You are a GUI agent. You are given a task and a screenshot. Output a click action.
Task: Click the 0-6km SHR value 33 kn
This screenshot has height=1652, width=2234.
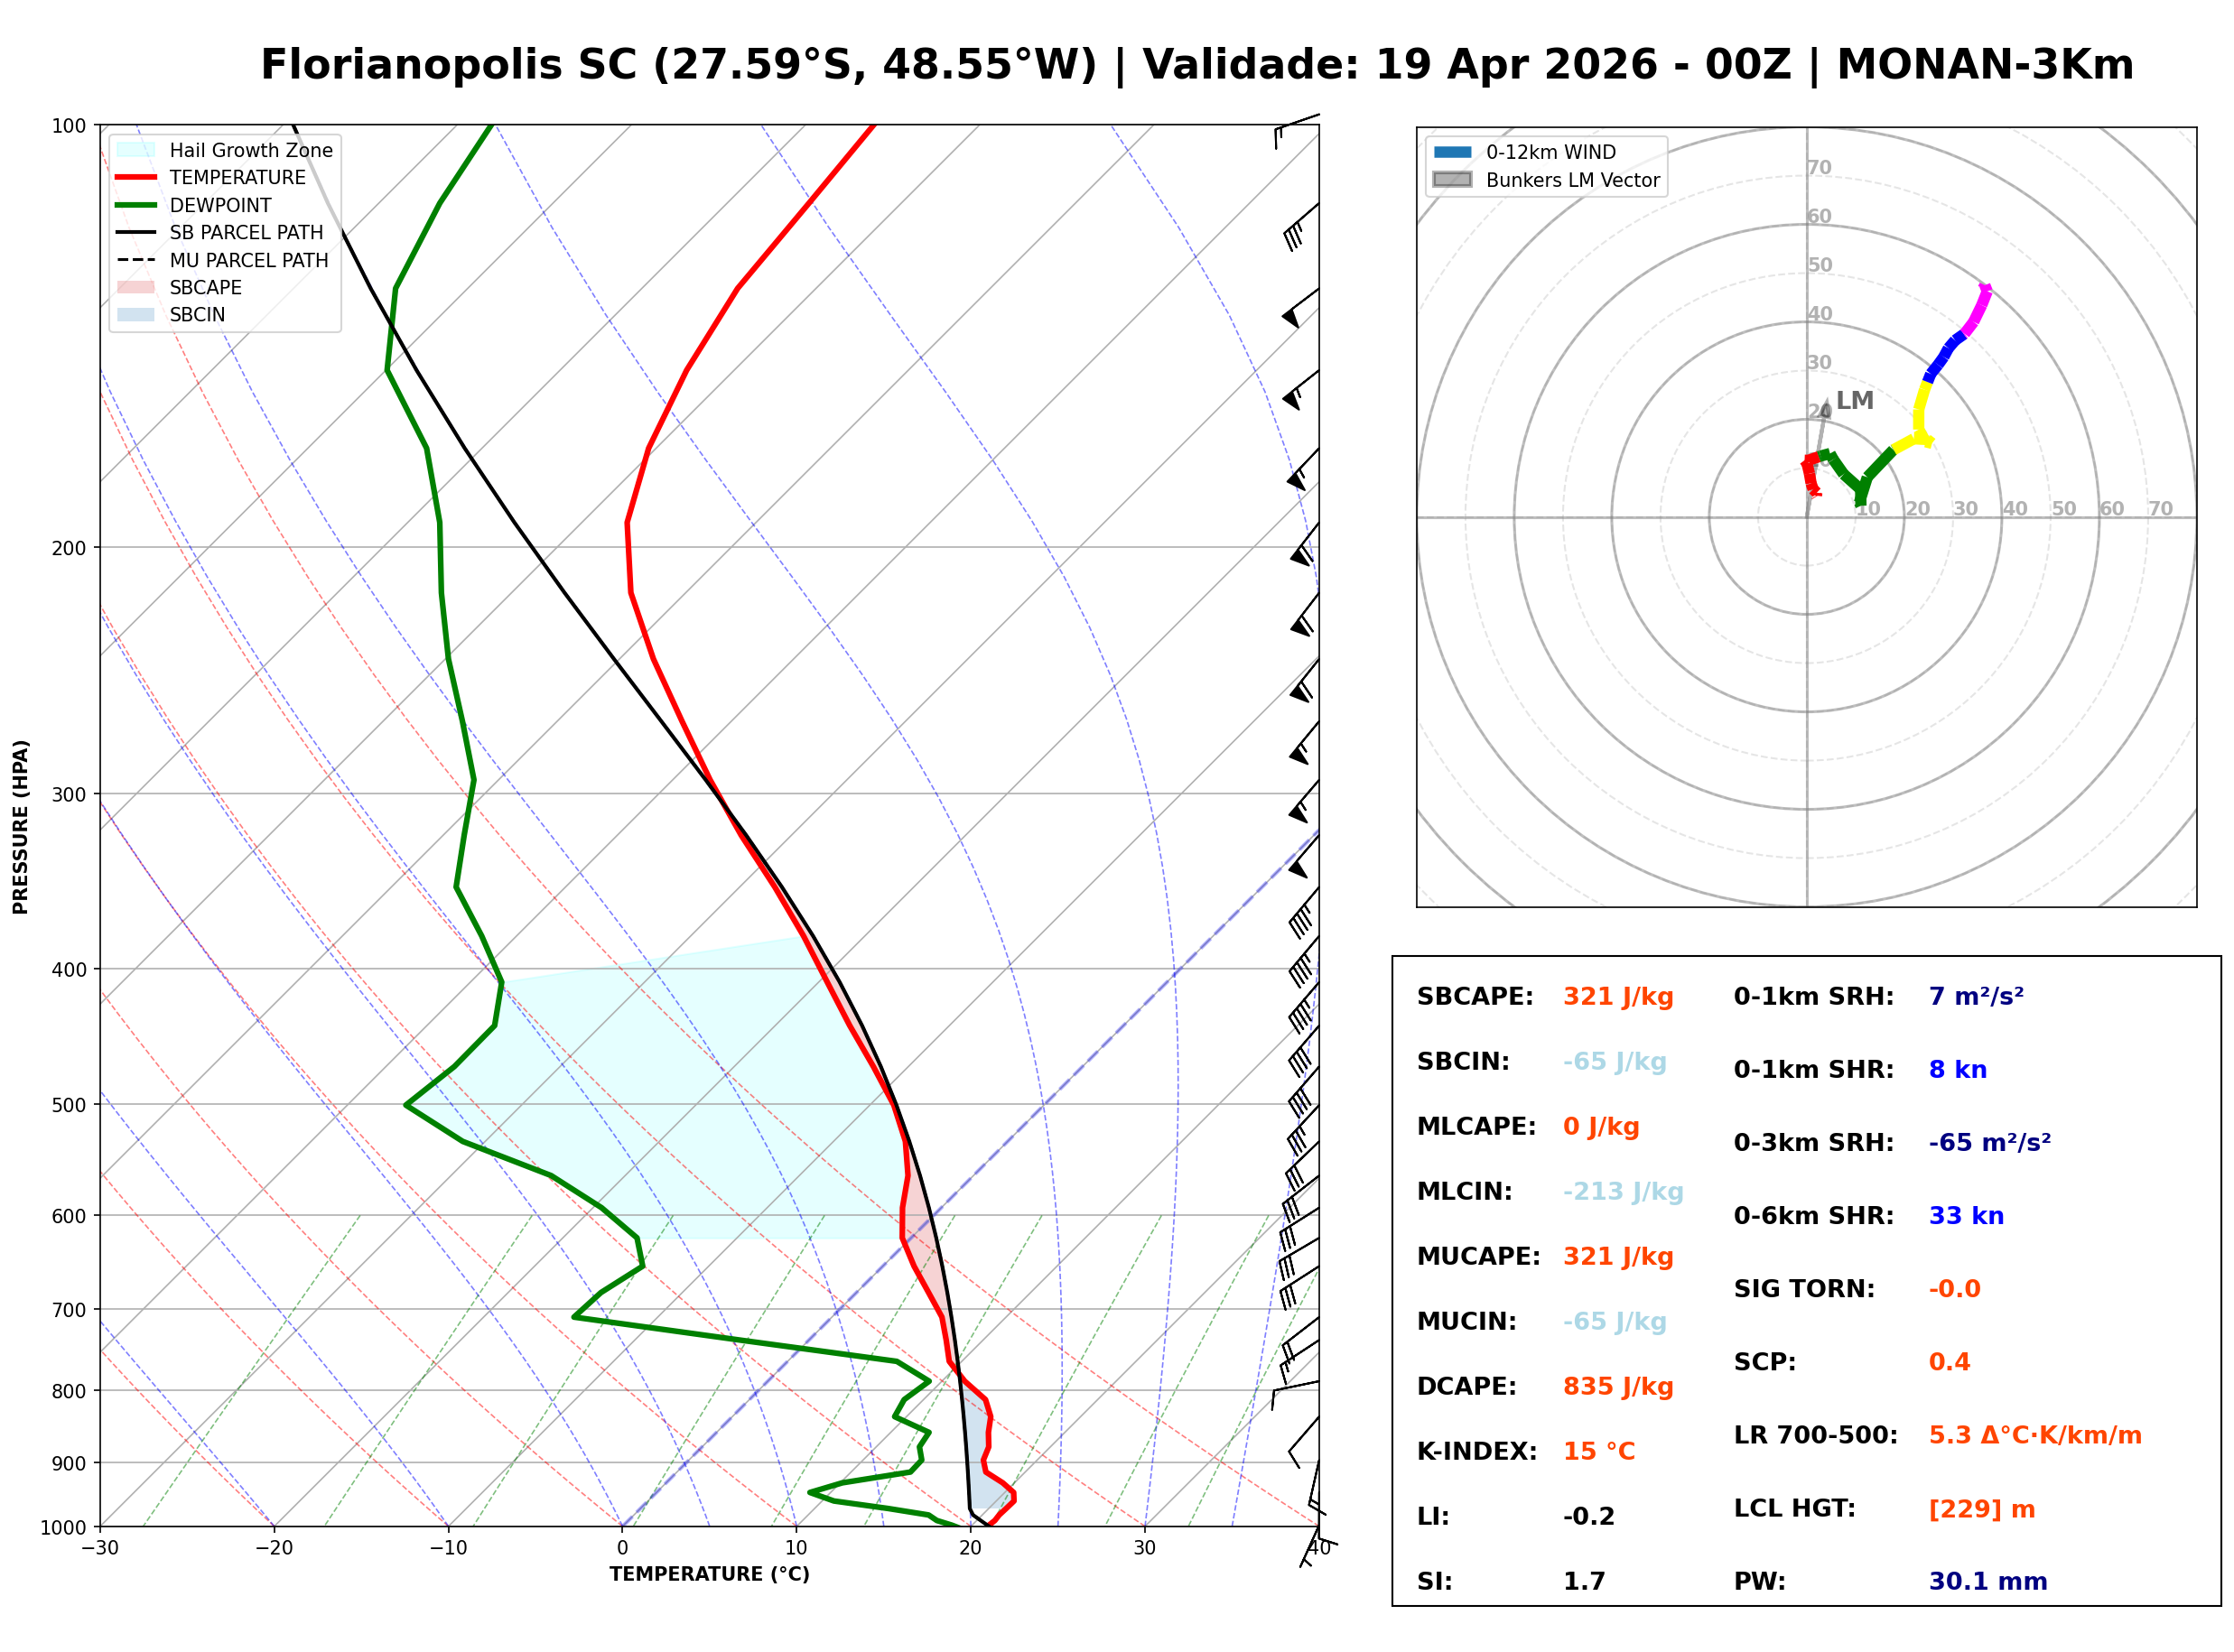(x=1967, y=1217)
